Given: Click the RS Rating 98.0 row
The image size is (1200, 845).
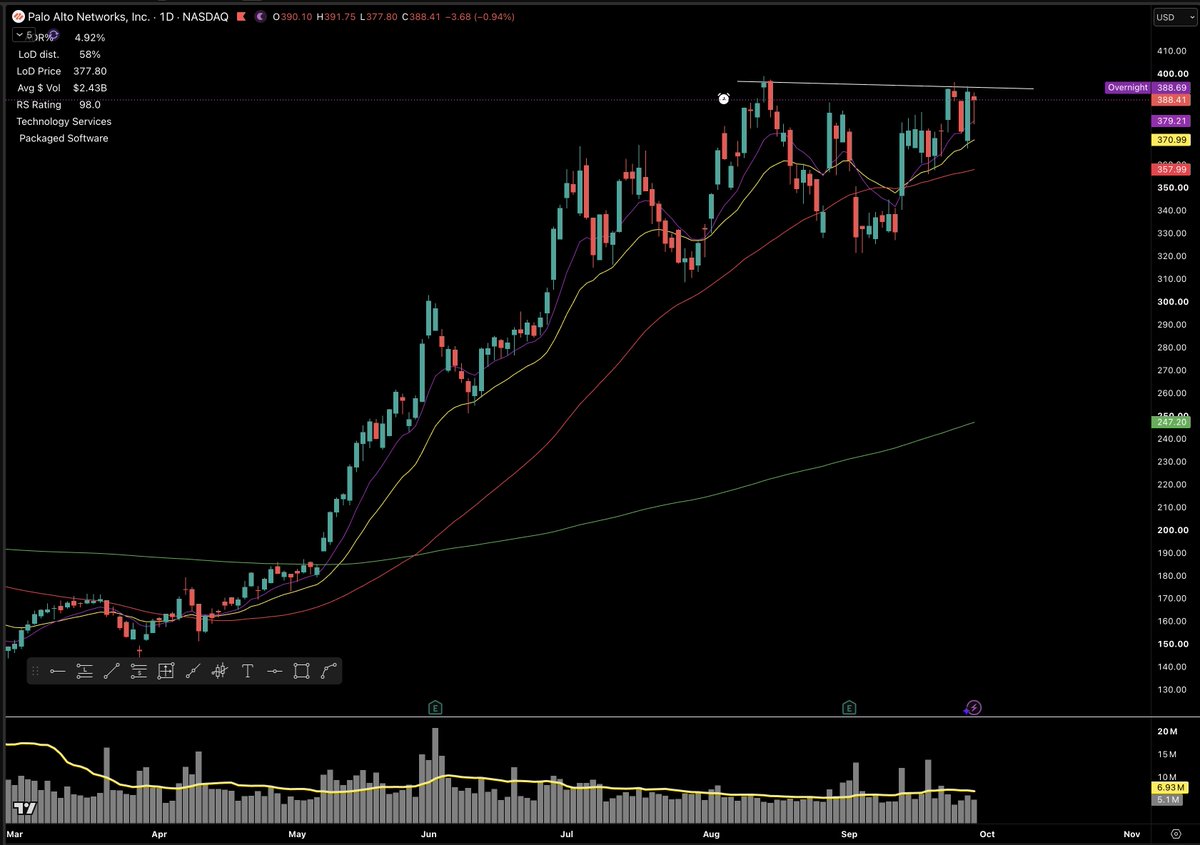Looking at the screenshot, I should (x=58, y=104).
